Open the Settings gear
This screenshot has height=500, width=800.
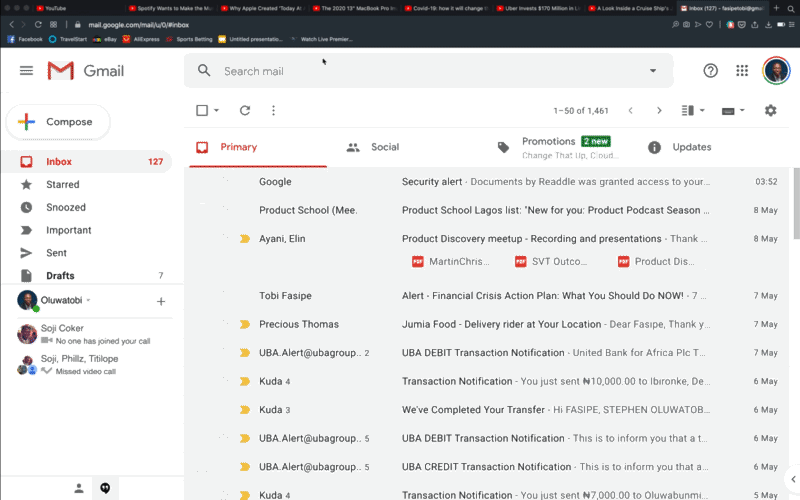[770, 110]
